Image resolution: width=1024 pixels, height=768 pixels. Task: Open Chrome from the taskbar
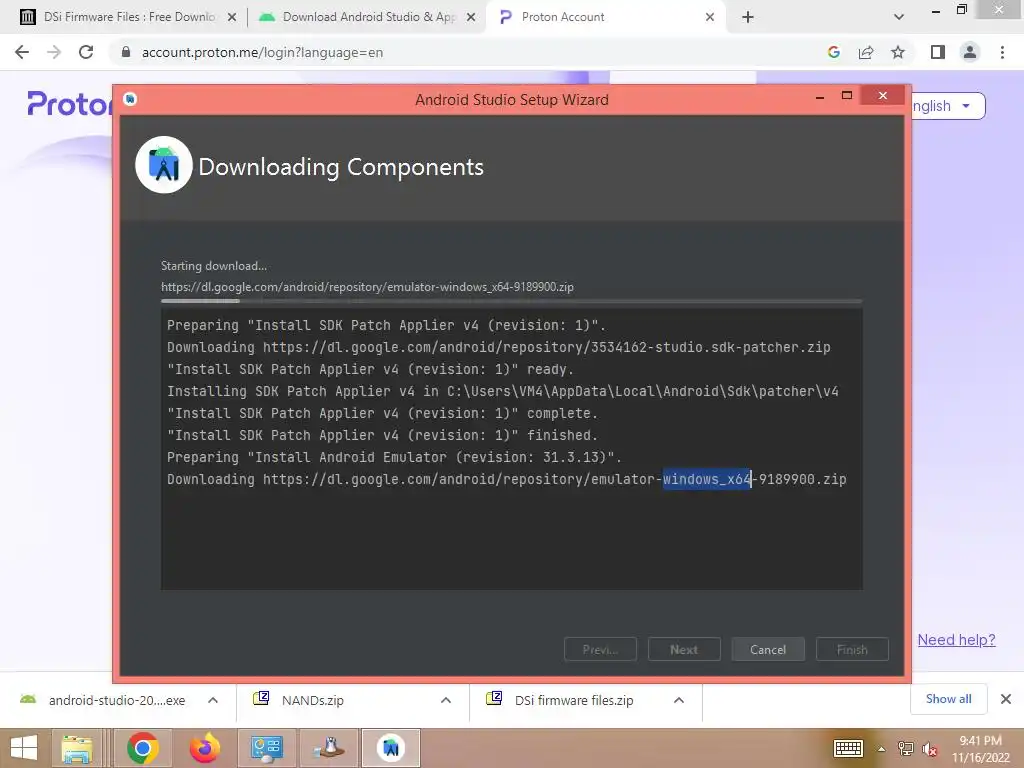(x=143, y=748)
